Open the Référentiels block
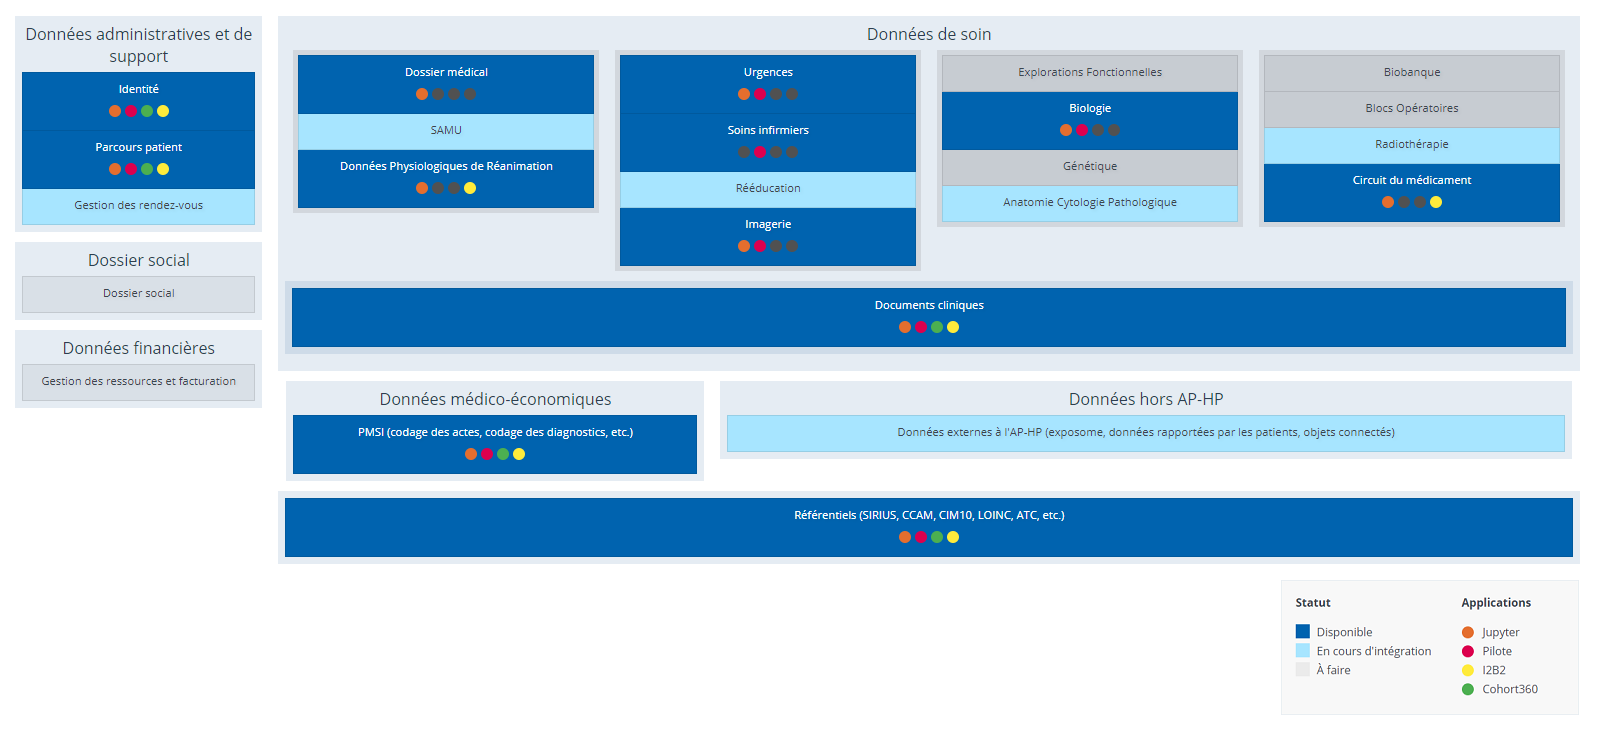The image size is (1597, 729). point(928,516)
